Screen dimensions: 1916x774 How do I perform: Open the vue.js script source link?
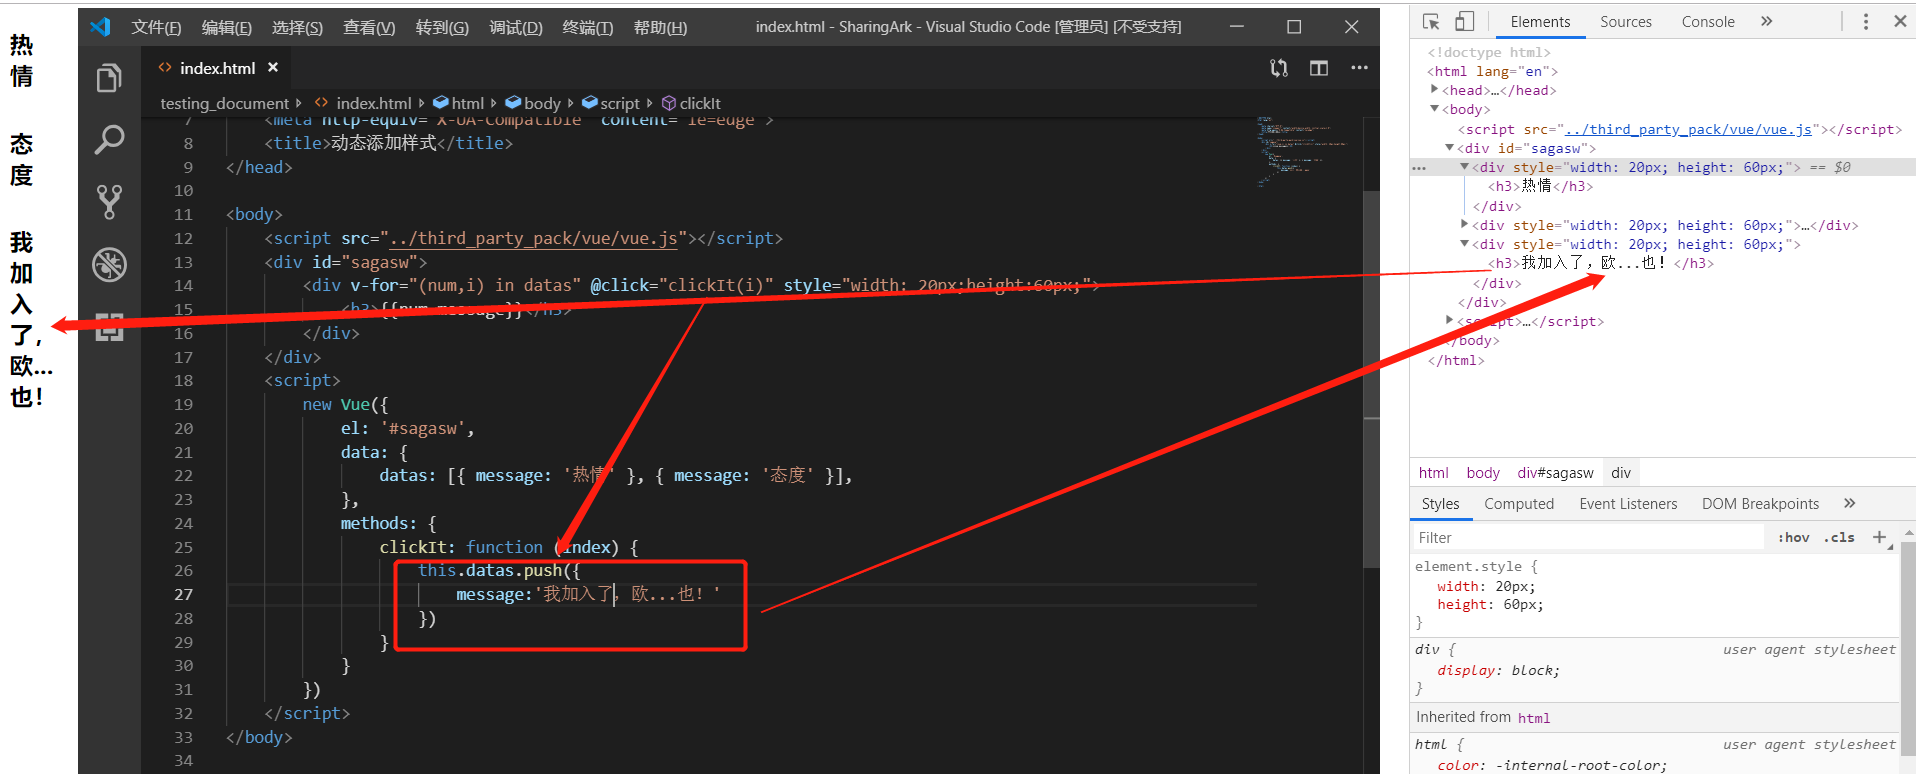tap(1689, 129)
